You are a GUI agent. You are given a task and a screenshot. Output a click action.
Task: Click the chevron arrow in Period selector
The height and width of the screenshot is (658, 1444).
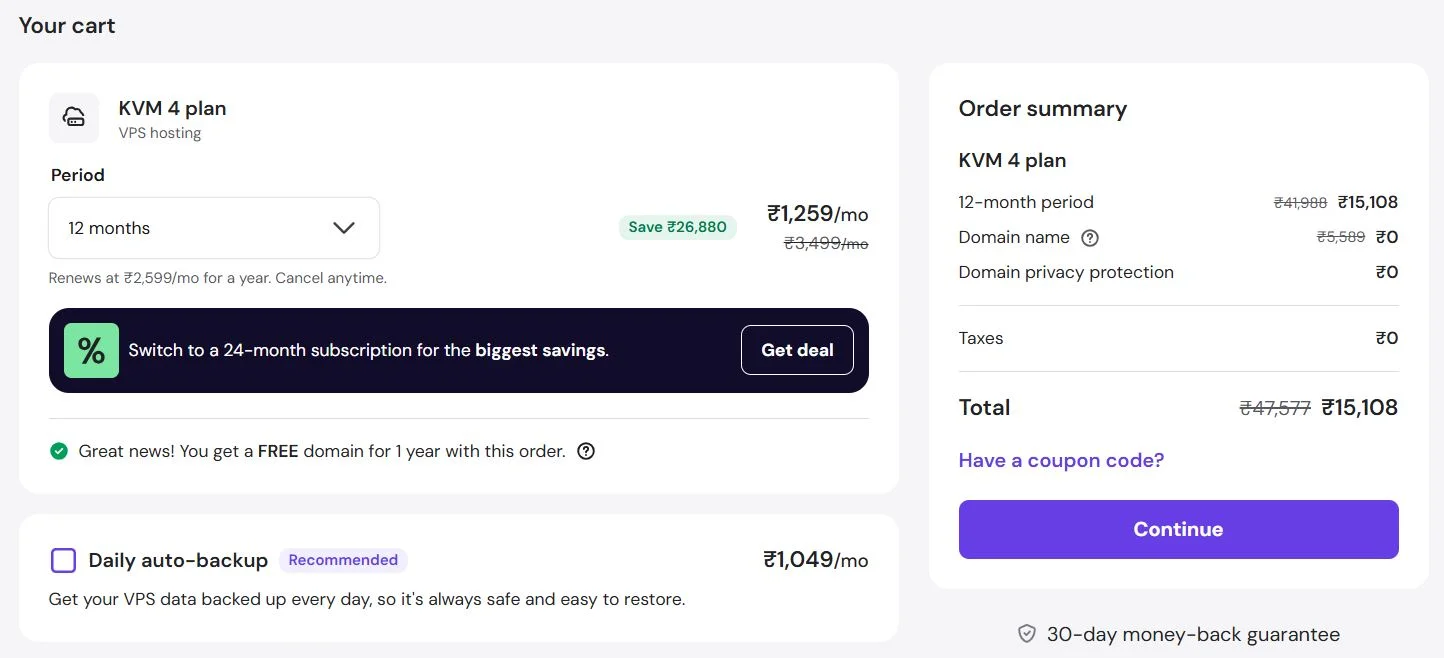[x=344, y=228]
